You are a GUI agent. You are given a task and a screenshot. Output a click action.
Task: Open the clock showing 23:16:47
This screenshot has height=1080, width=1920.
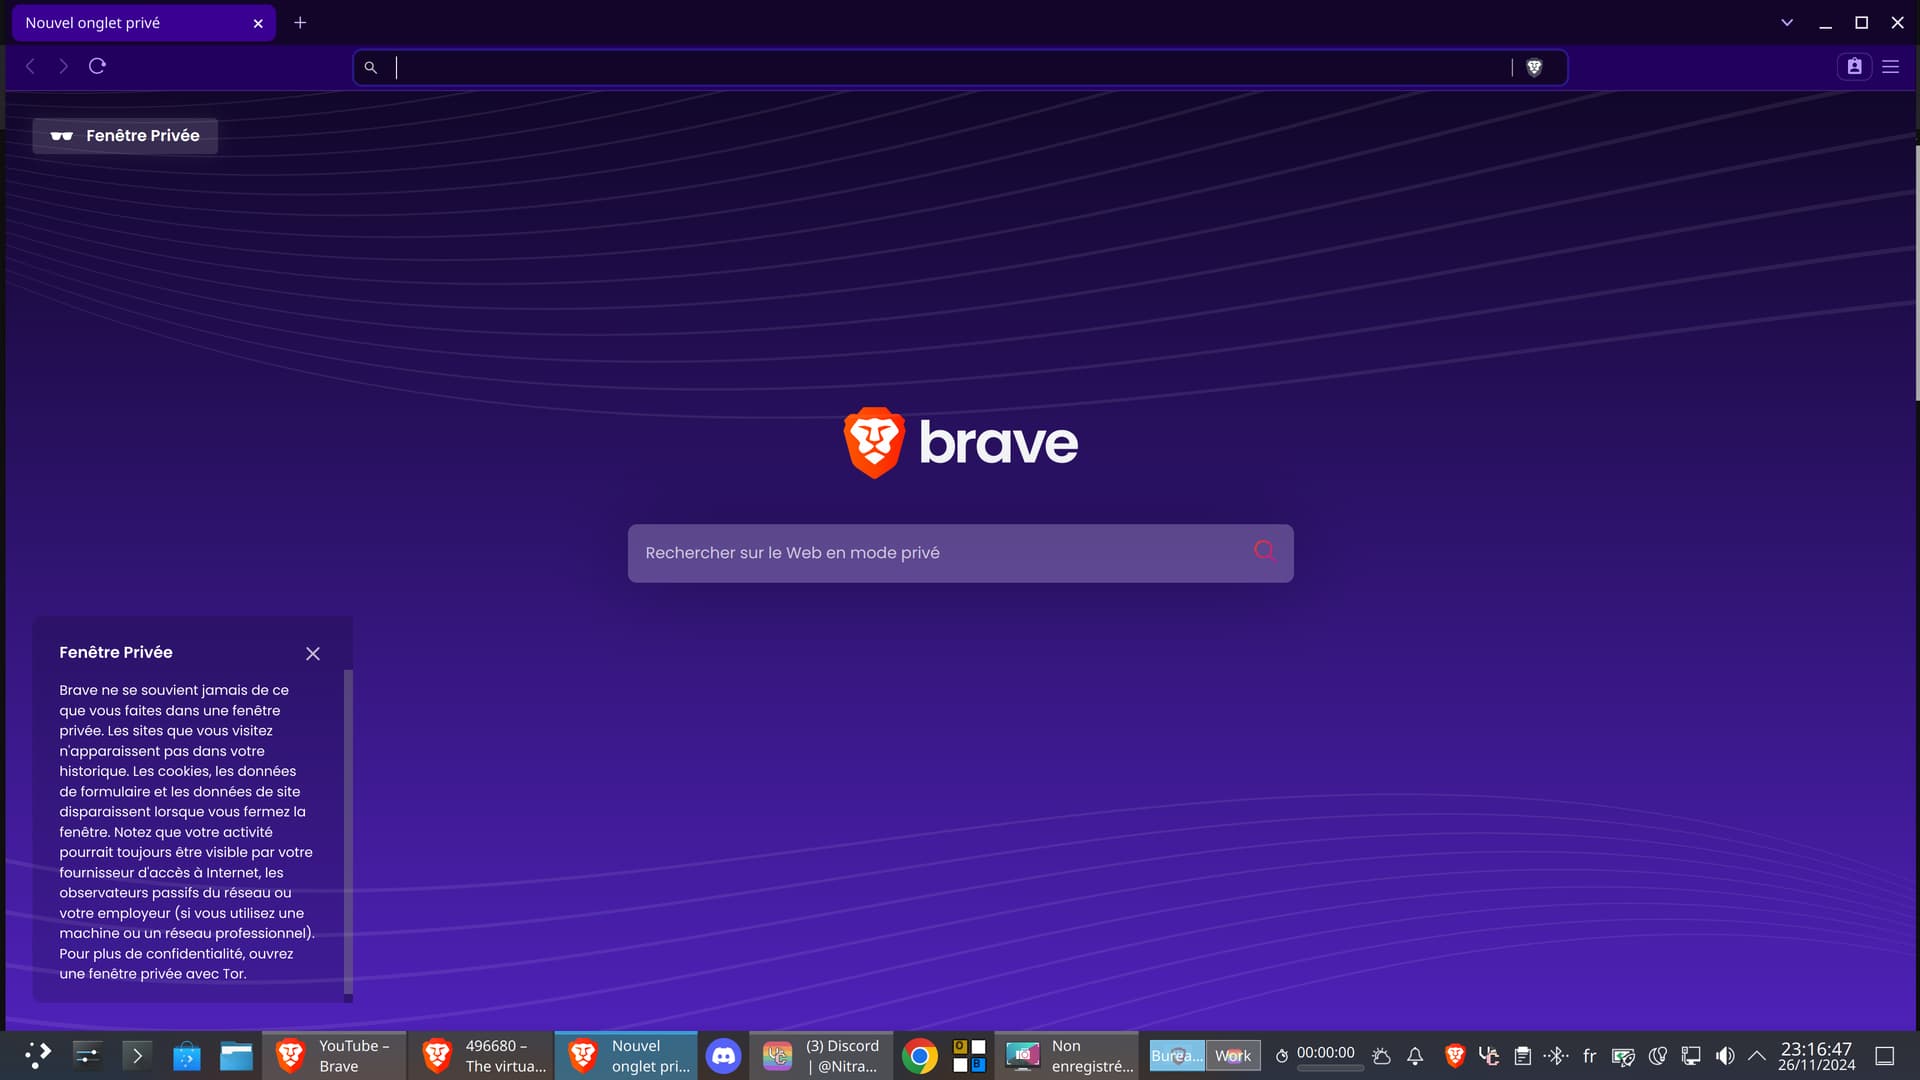1816,1055
